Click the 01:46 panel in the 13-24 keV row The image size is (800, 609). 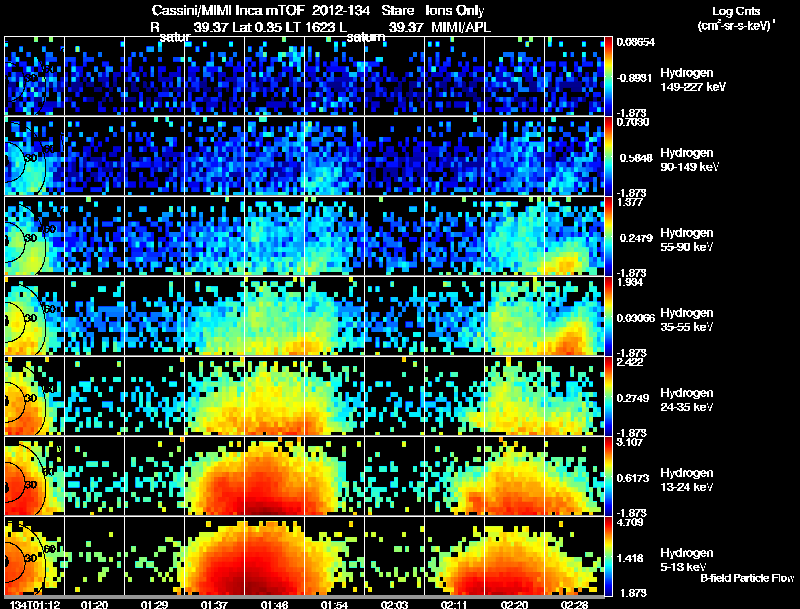coord(274,475)
